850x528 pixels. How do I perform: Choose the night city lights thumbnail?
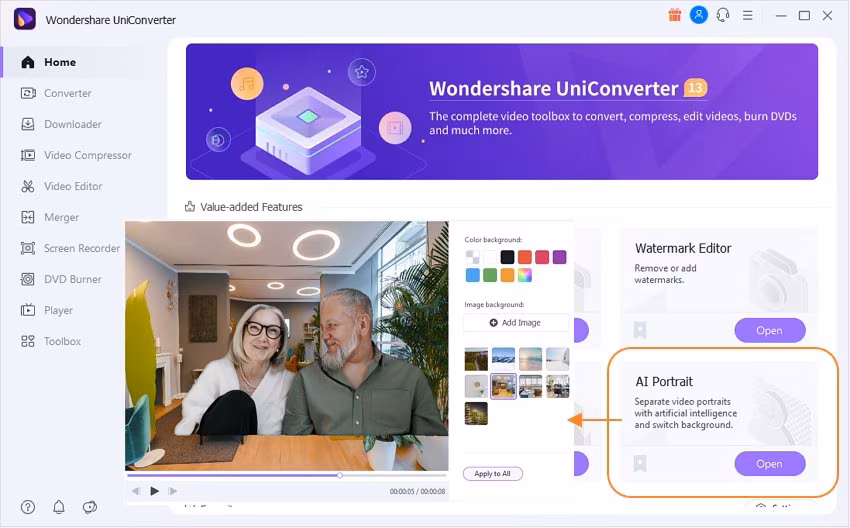pyautogui.click(x=476, y=414)
